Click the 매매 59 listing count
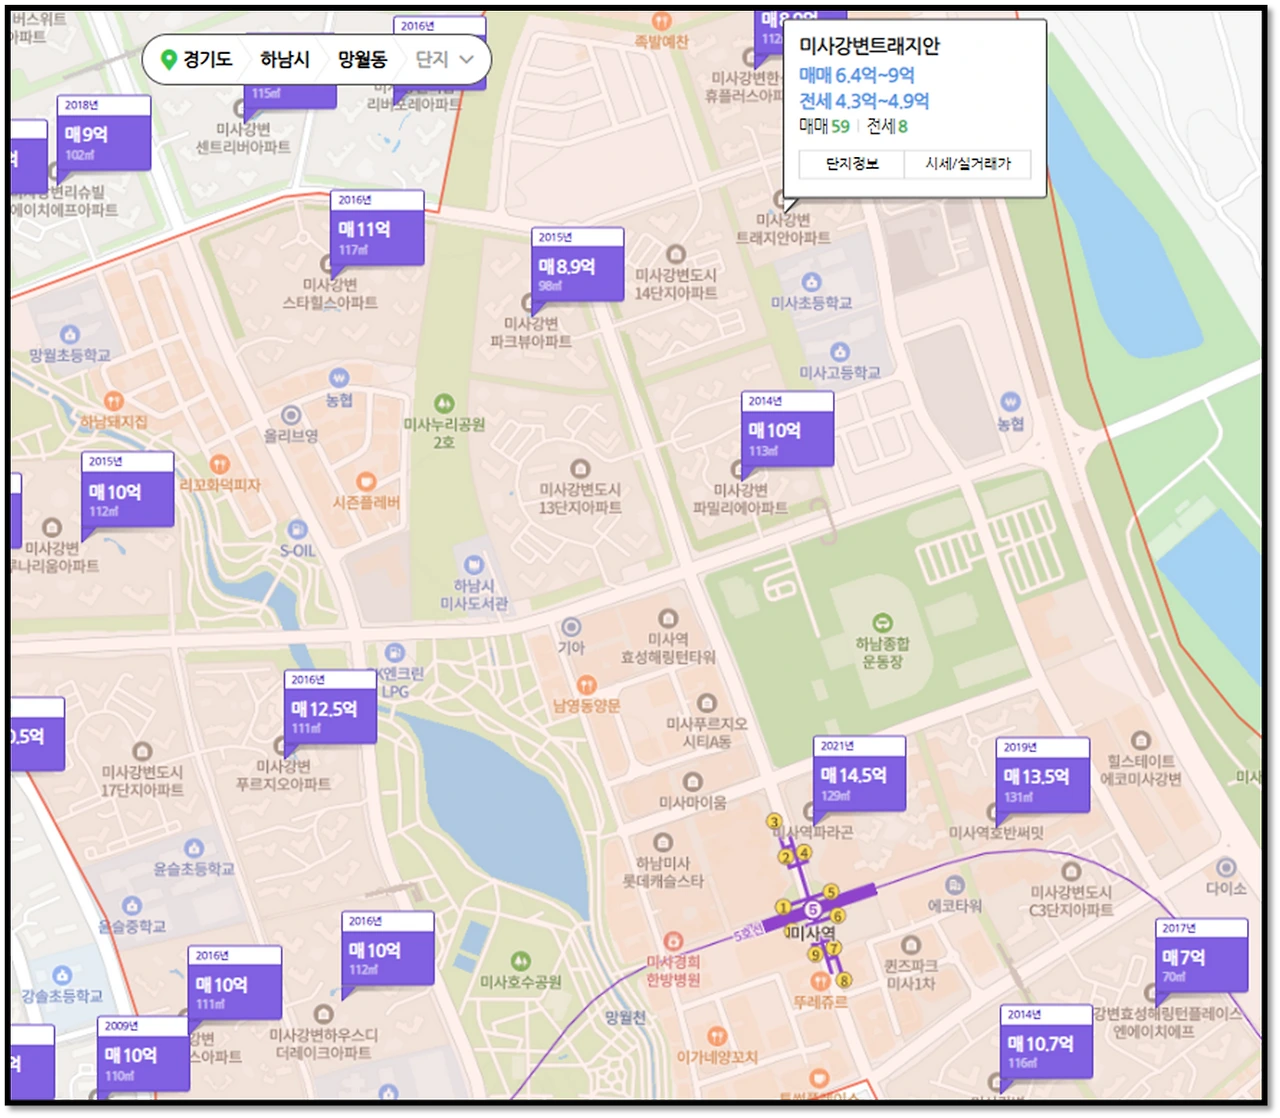The width and height of the screenshot is (1280, 1118). [x=824, y=126]
